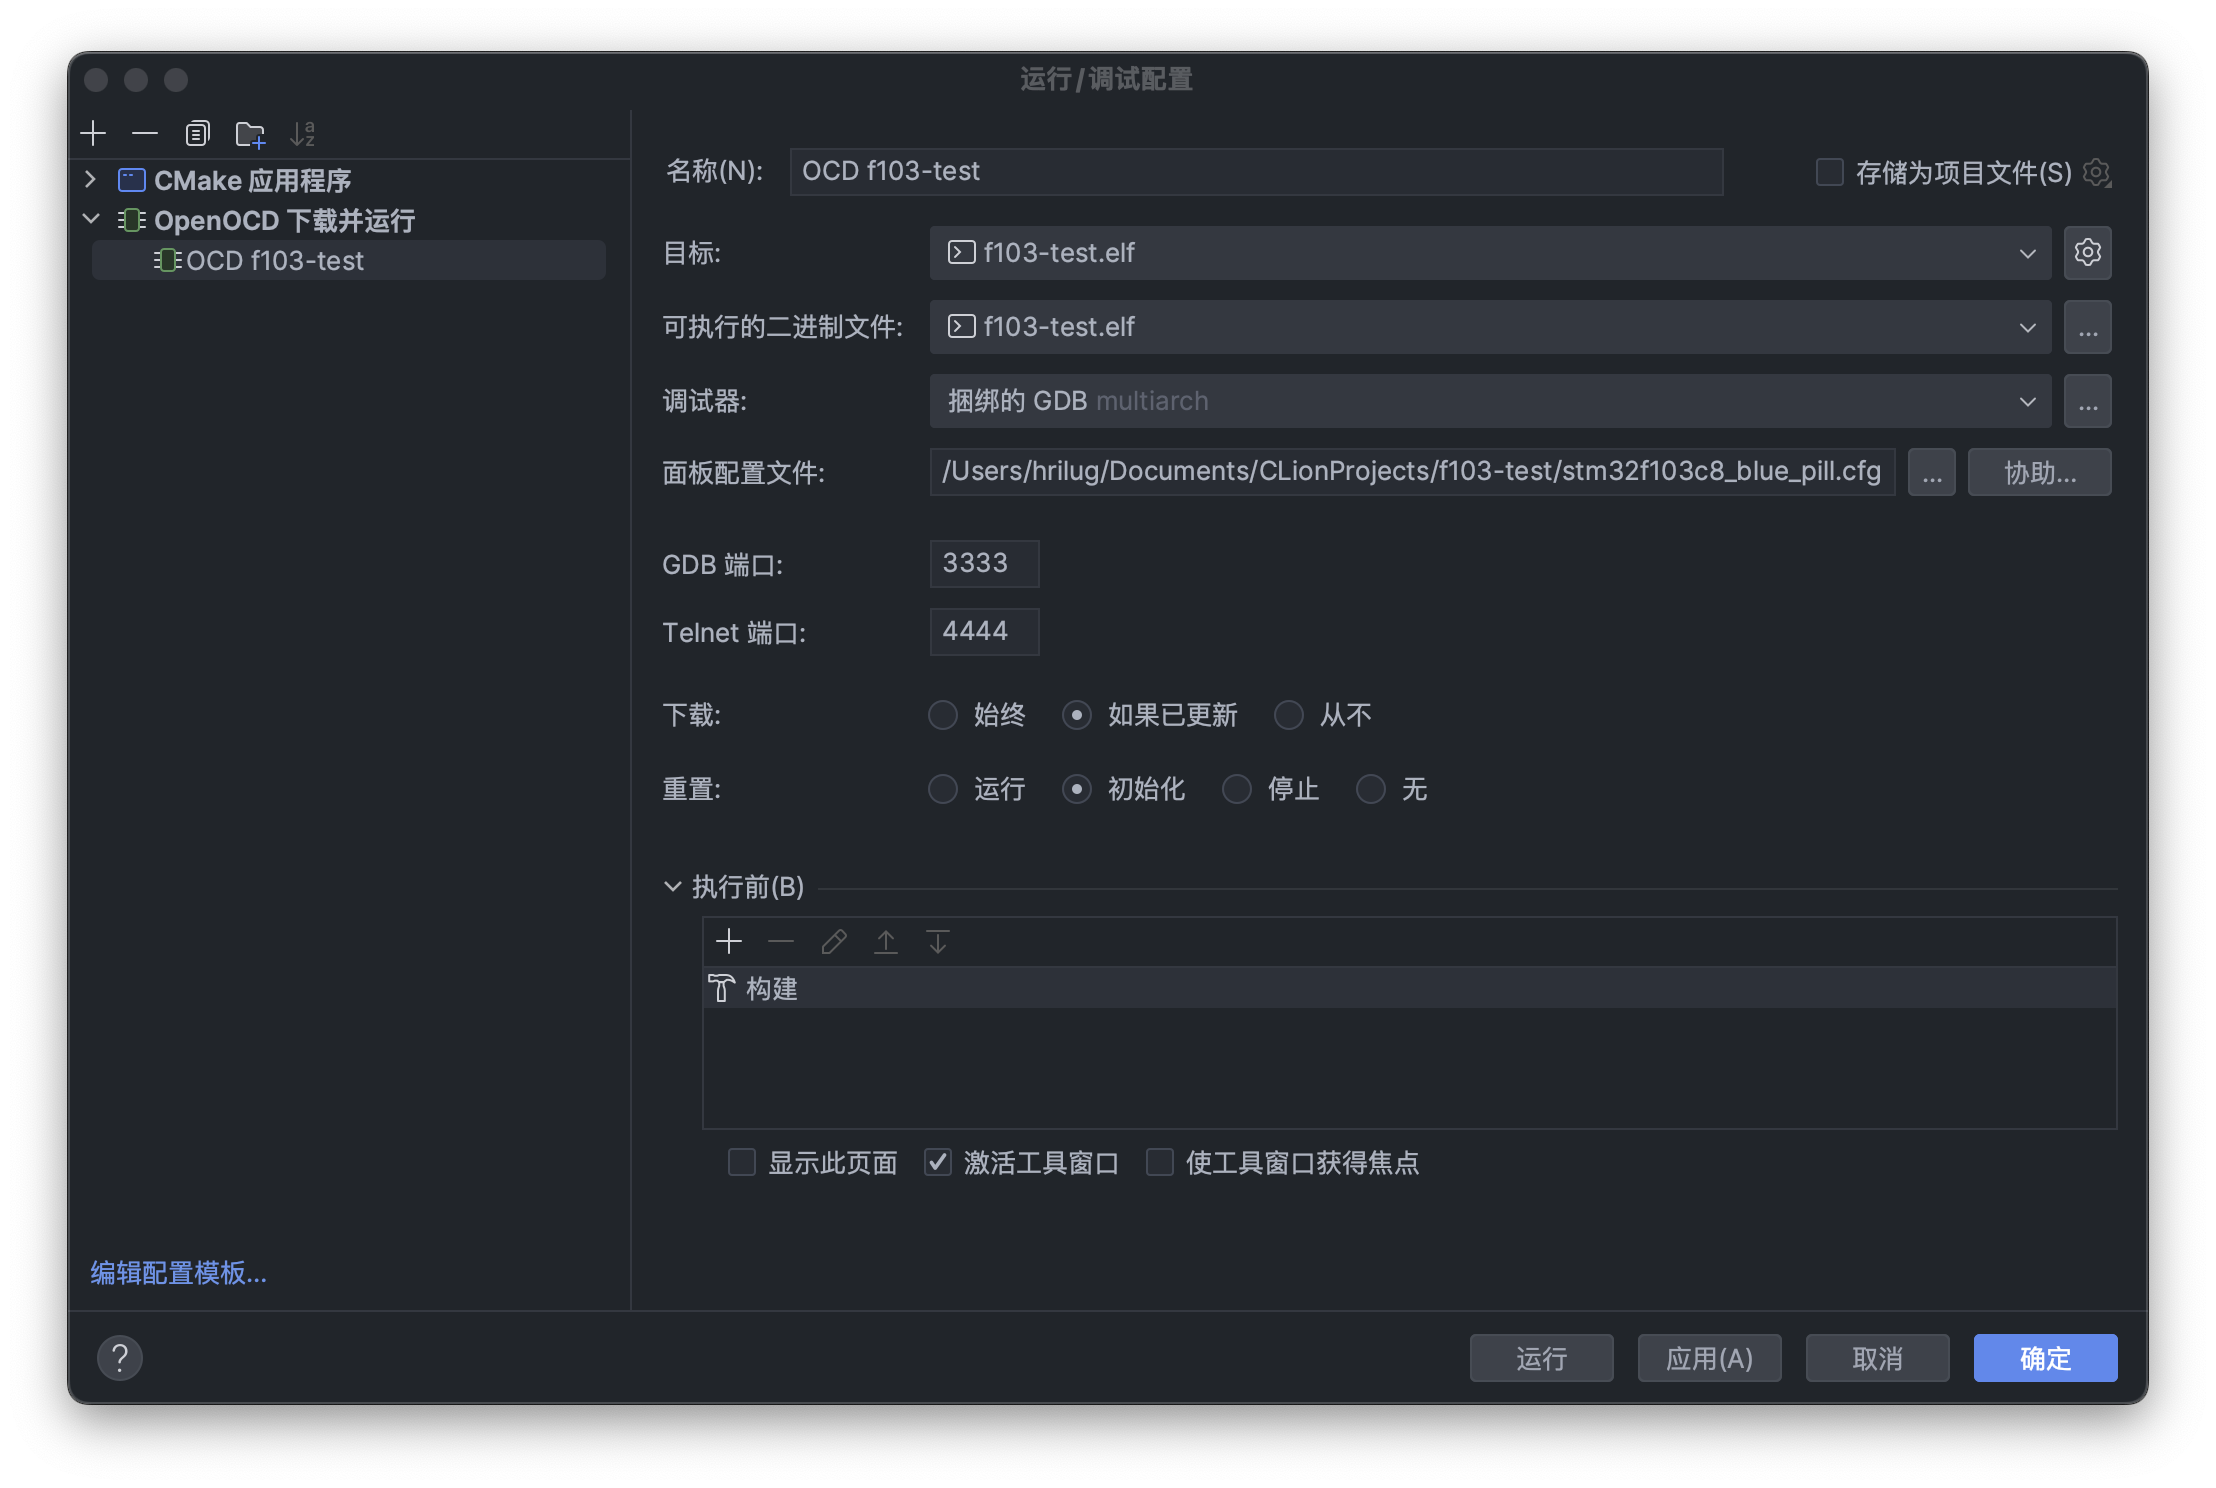Click the 应用(A) apply button
Viewport: 2216px width, 1488px height.
pos(1709,1358)
